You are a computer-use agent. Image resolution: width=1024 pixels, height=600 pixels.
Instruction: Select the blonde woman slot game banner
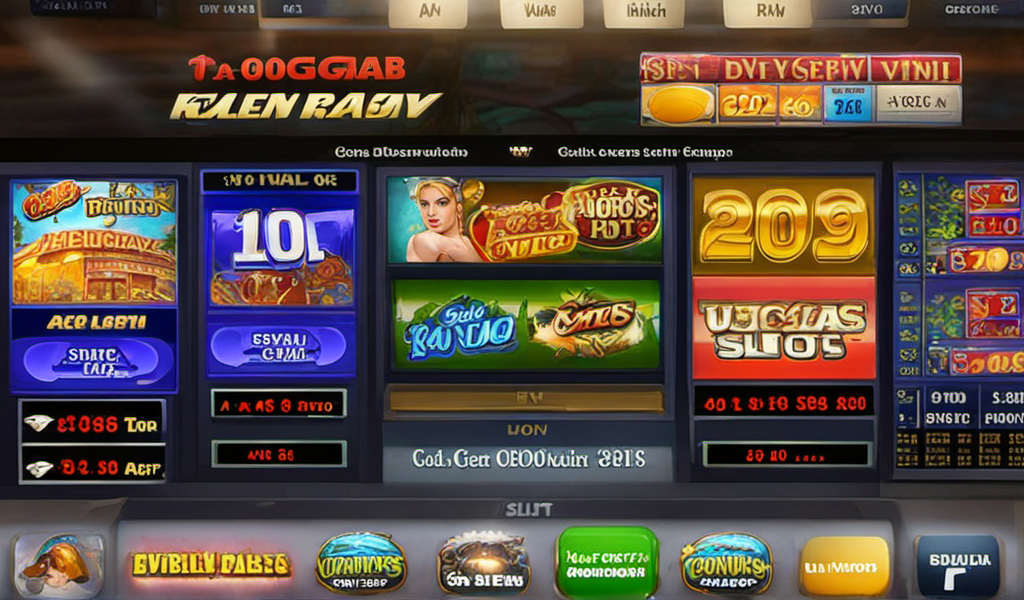click(x=524, y=220)
